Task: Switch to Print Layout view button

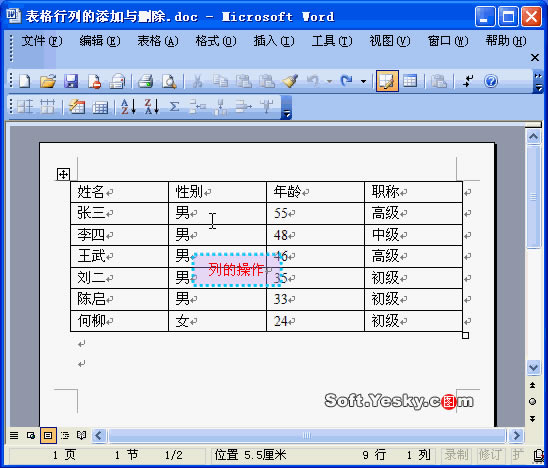Action: [x=48, y=435]
